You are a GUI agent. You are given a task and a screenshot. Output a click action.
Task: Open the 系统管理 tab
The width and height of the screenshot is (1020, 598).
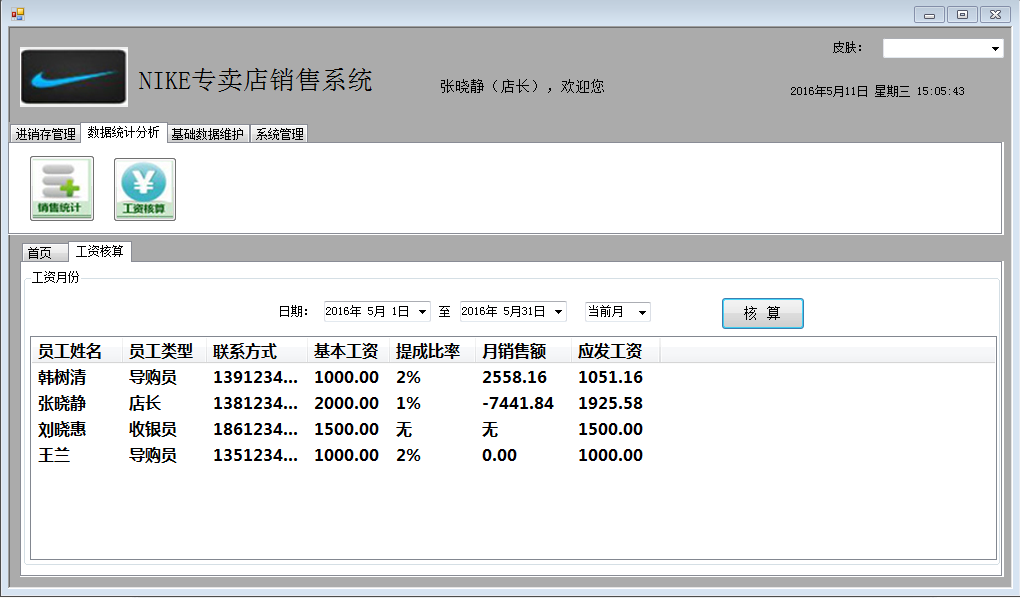[x=279, y=133]
